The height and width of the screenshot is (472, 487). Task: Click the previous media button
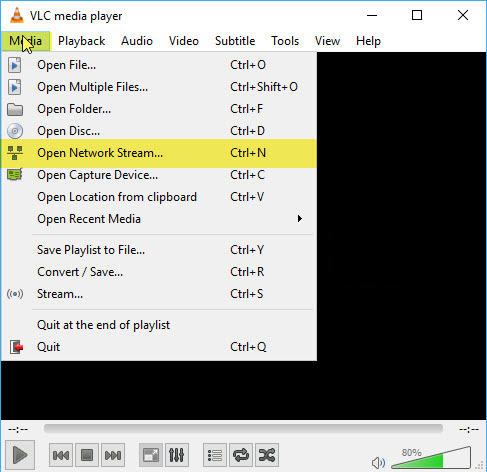pos(61,455)
